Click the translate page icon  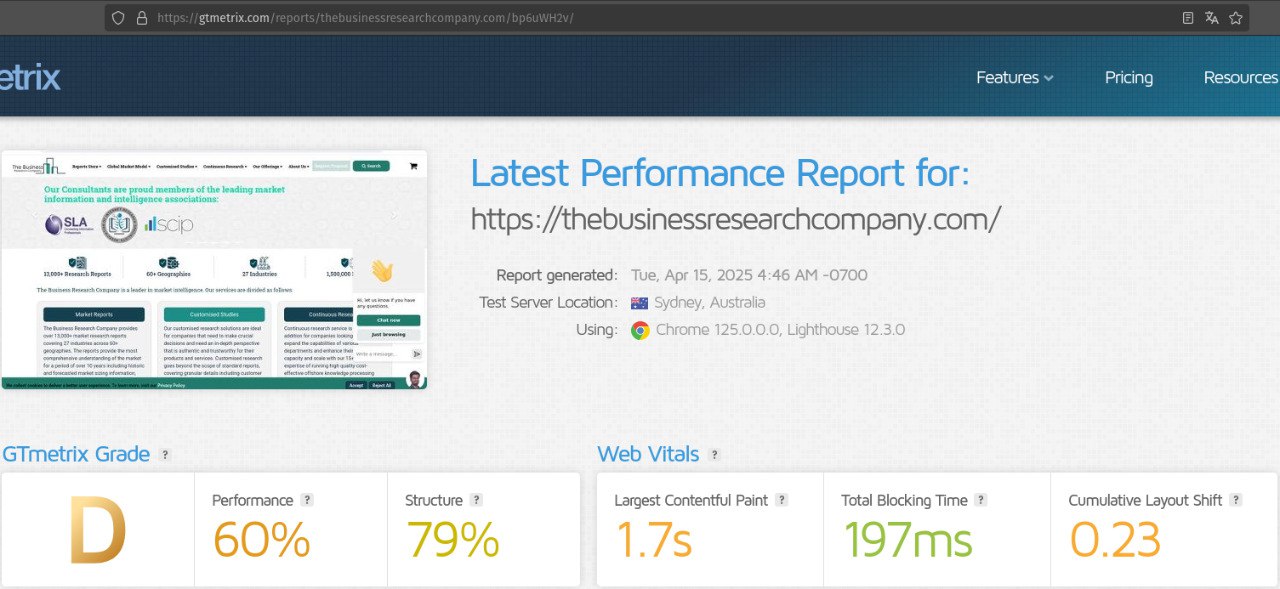point(1212,18)
